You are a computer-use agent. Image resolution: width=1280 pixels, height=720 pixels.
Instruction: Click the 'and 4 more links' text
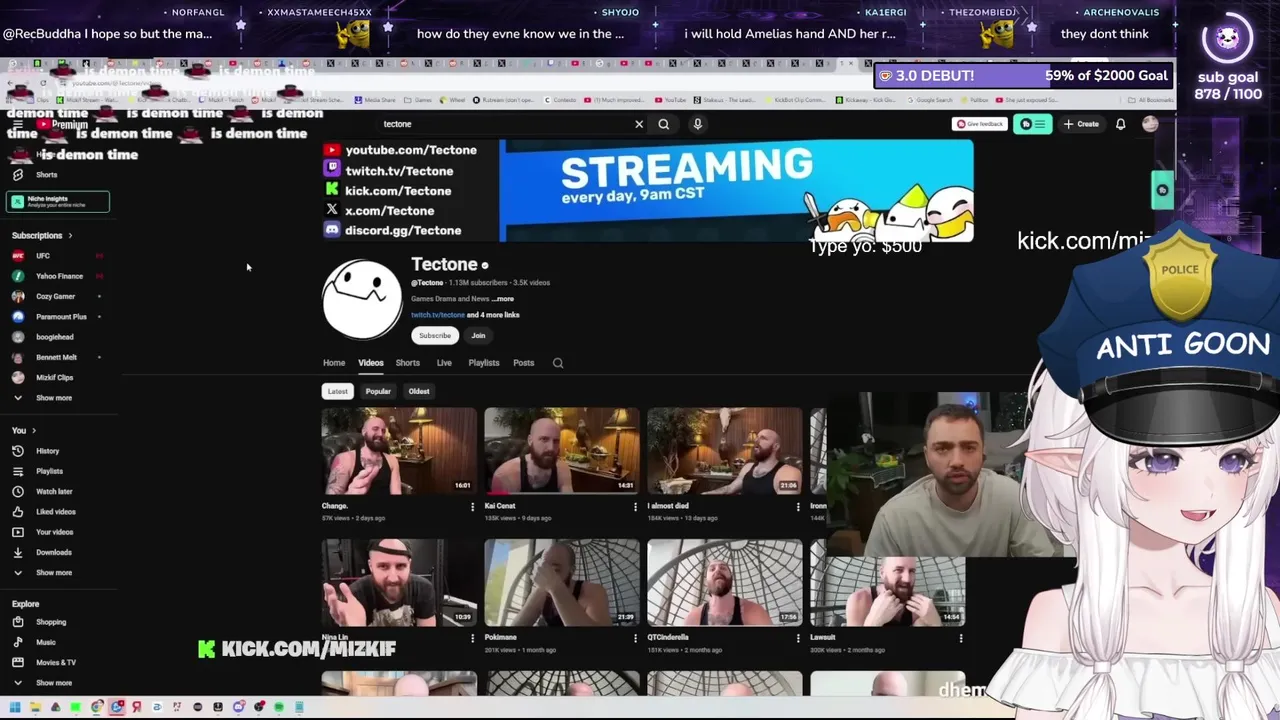(493, 315)
